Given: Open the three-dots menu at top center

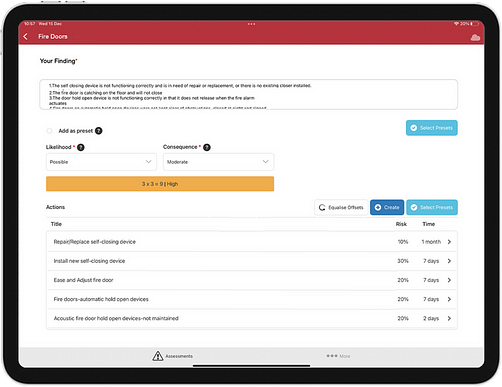Looking at the screenshot, I should coord(251,24).
